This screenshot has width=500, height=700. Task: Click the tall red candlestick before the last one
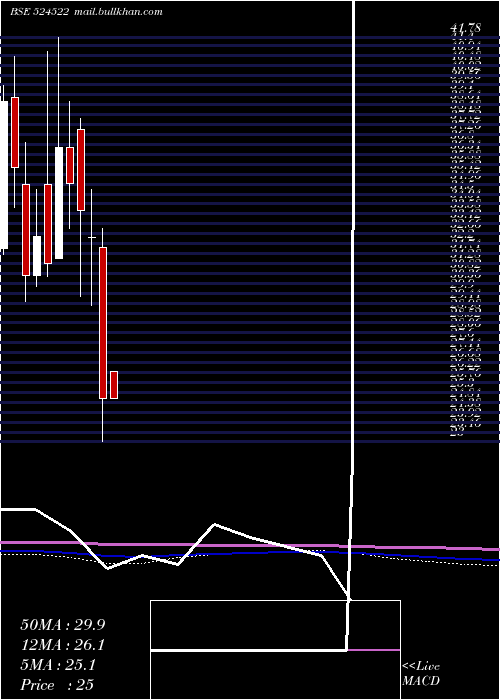(x=103, y=323)
